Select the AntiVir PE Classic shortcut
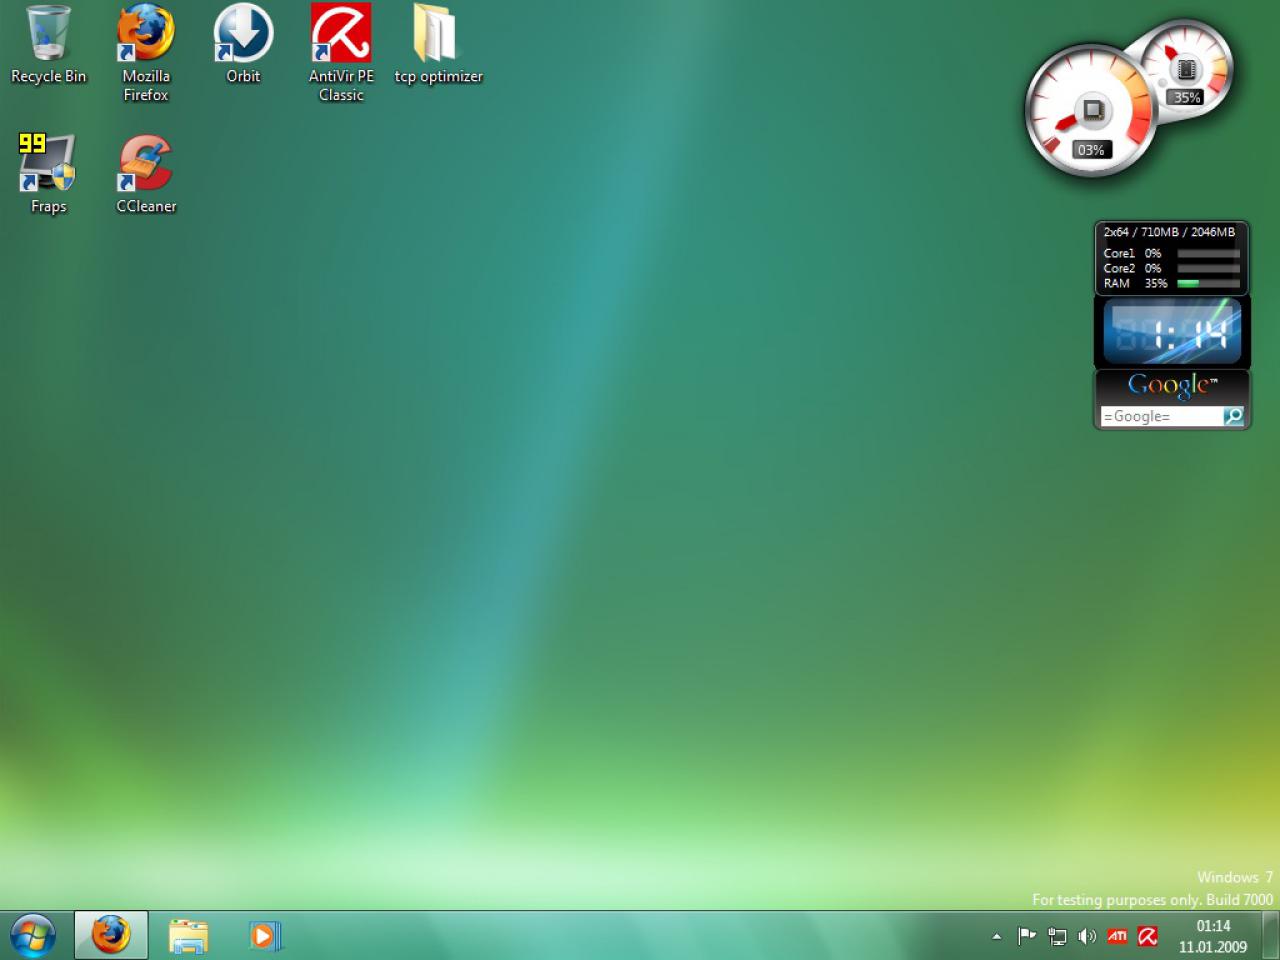This screenshot has height=960, width=1280. pos(341,52)
